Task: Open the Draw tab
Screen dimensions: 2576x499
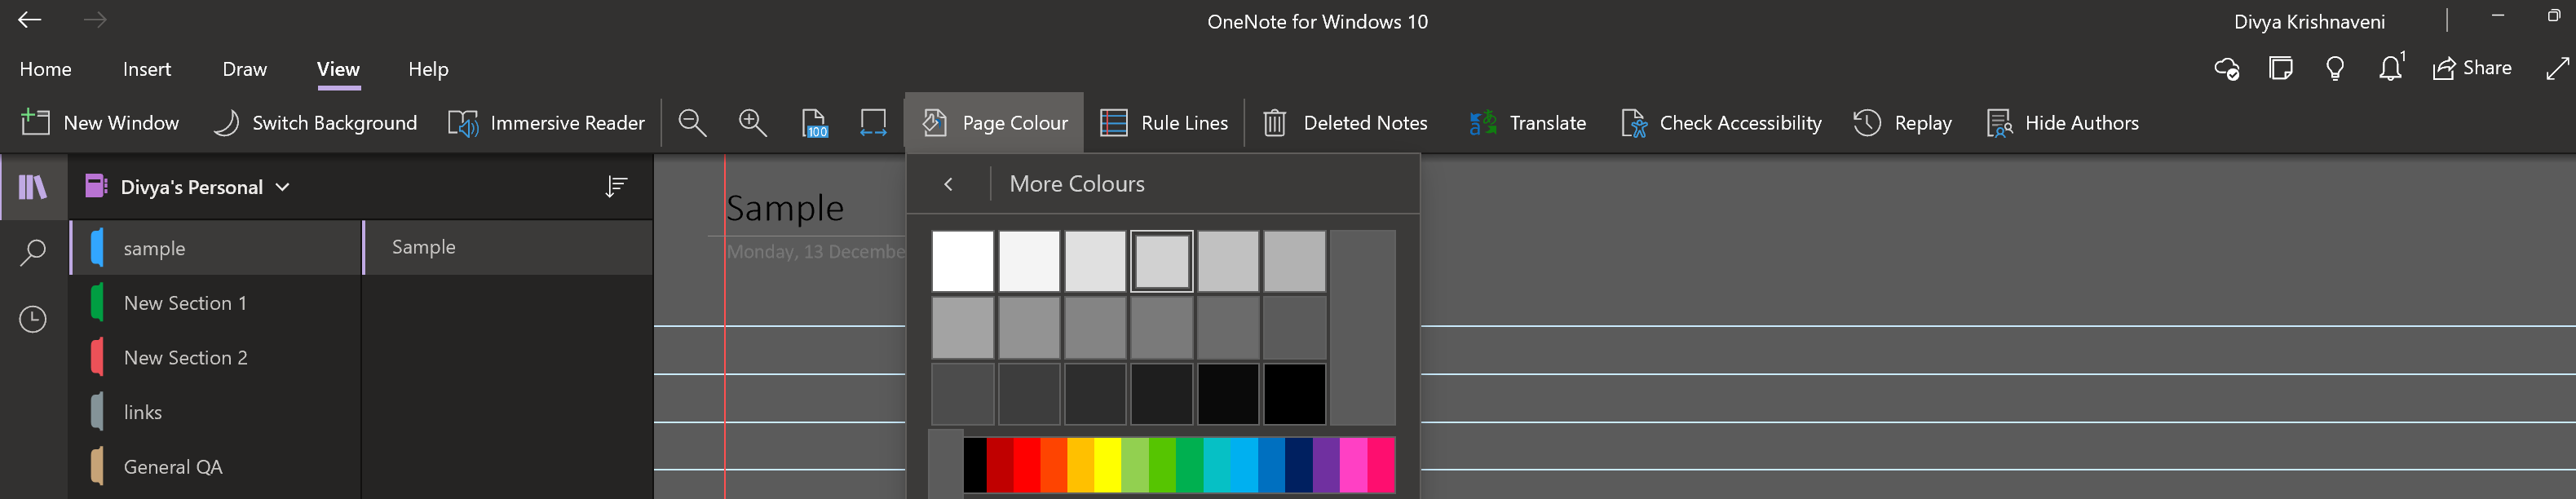Action: (245, 69)
